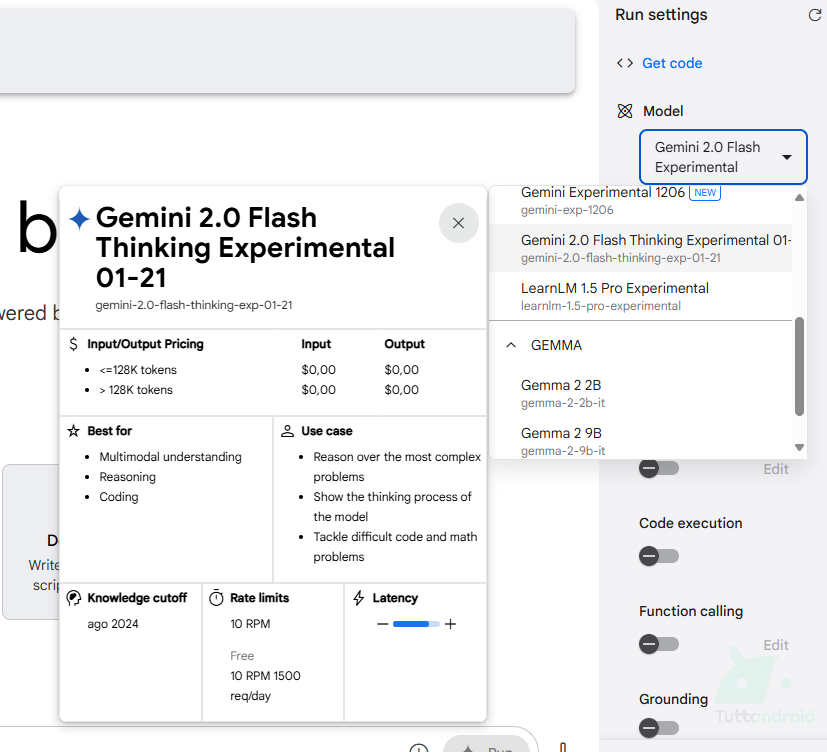Screen dimensions: 827x752
Task: Select Gemini Experimental 1206 model
Action: [x=640, y=200]
